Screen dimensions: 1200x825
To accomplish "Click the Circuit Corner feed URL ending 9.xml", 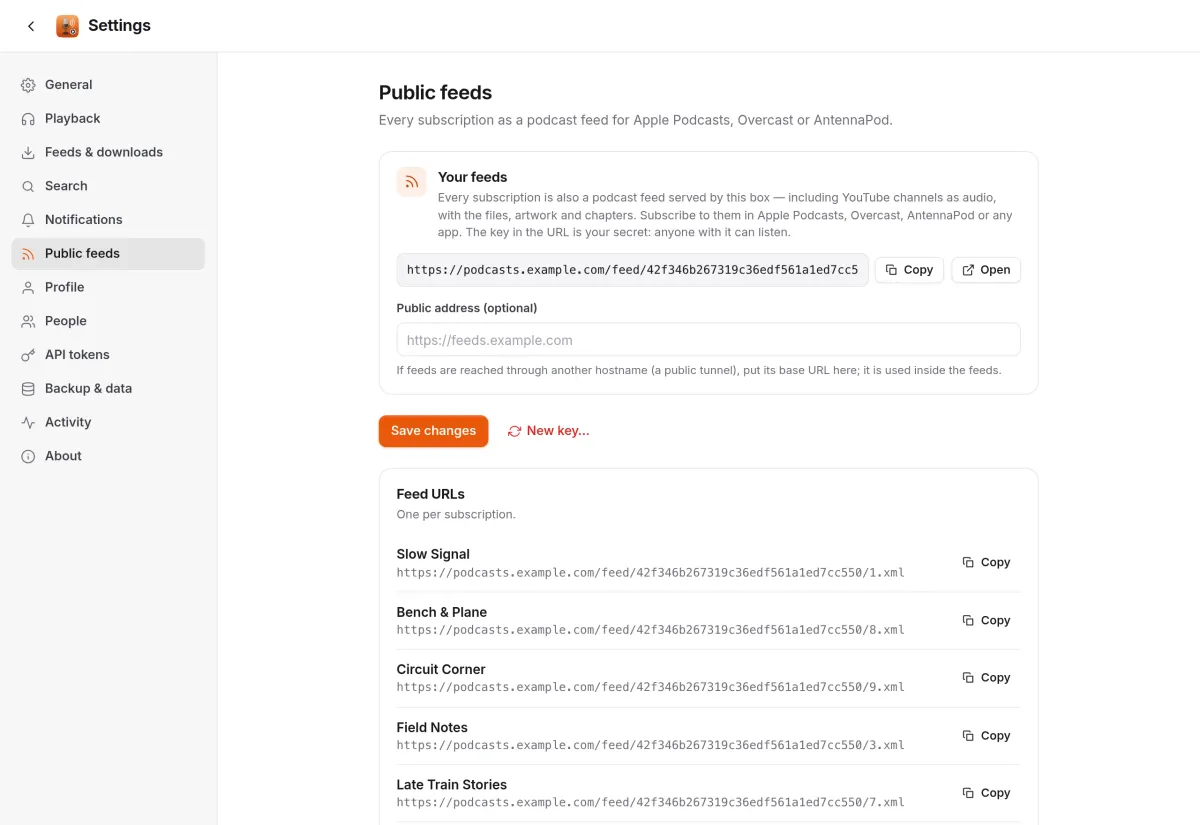I will [x=651, y=688].
